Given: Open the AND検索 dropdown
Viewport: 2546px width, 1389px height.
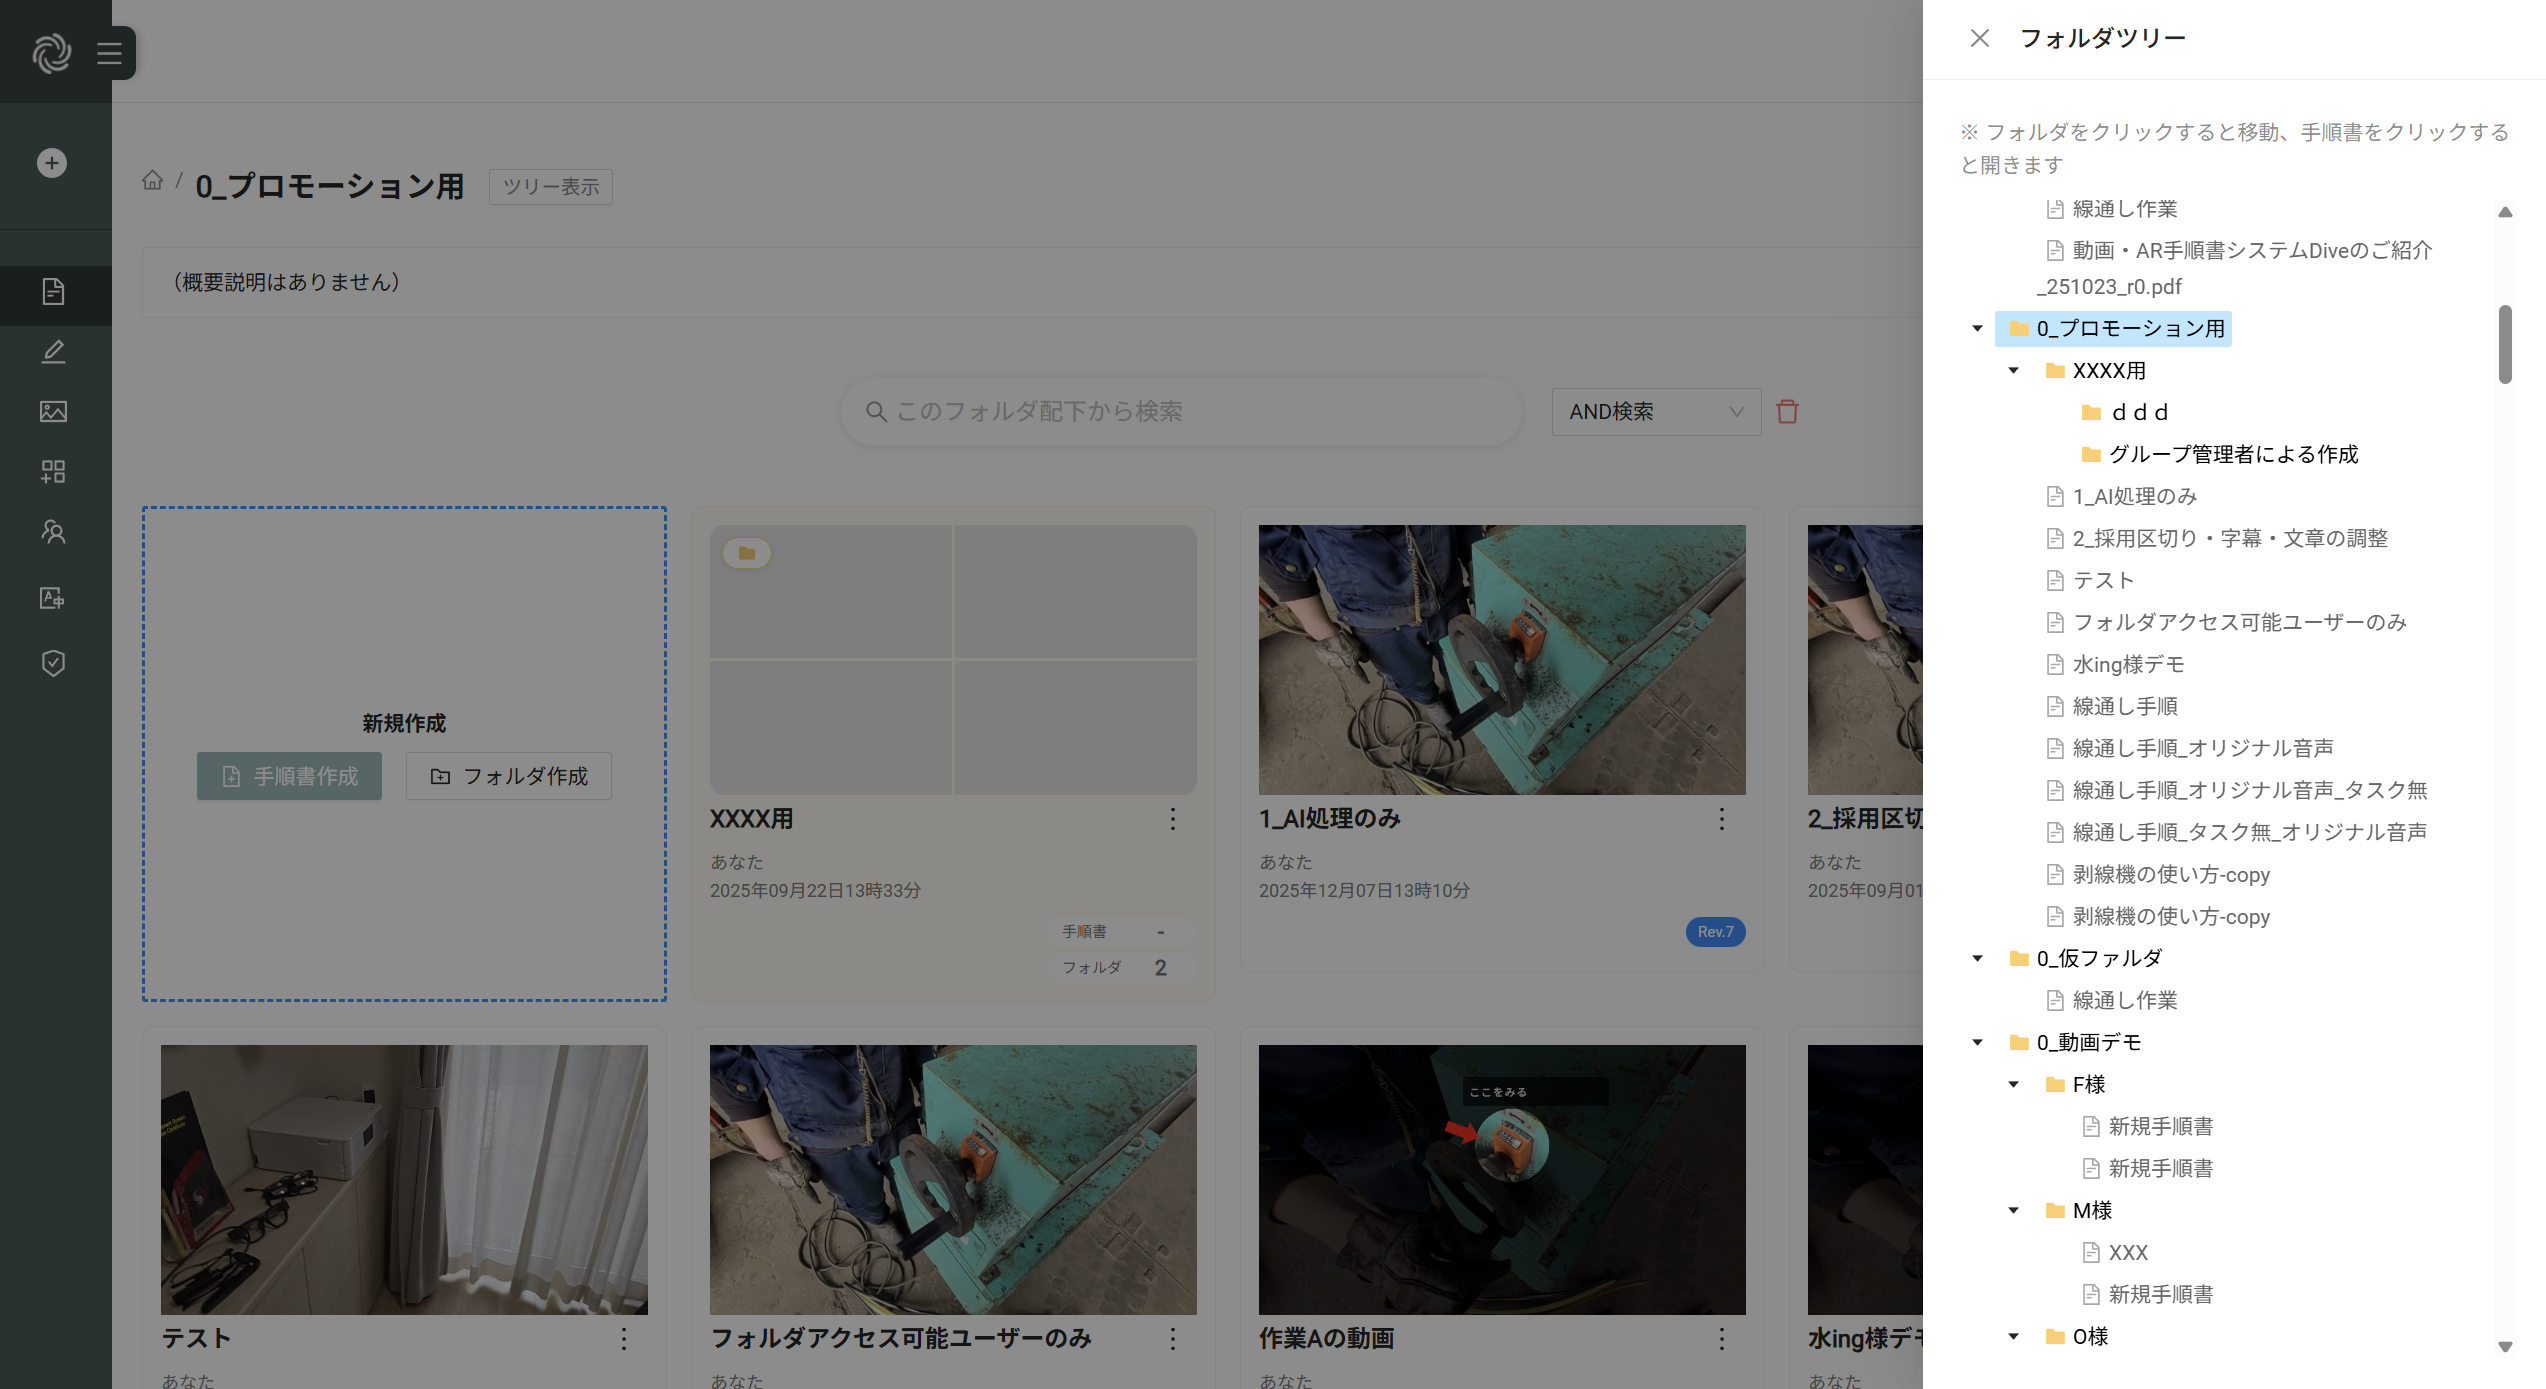Looking at the screenshot, I should (1655, 411).
